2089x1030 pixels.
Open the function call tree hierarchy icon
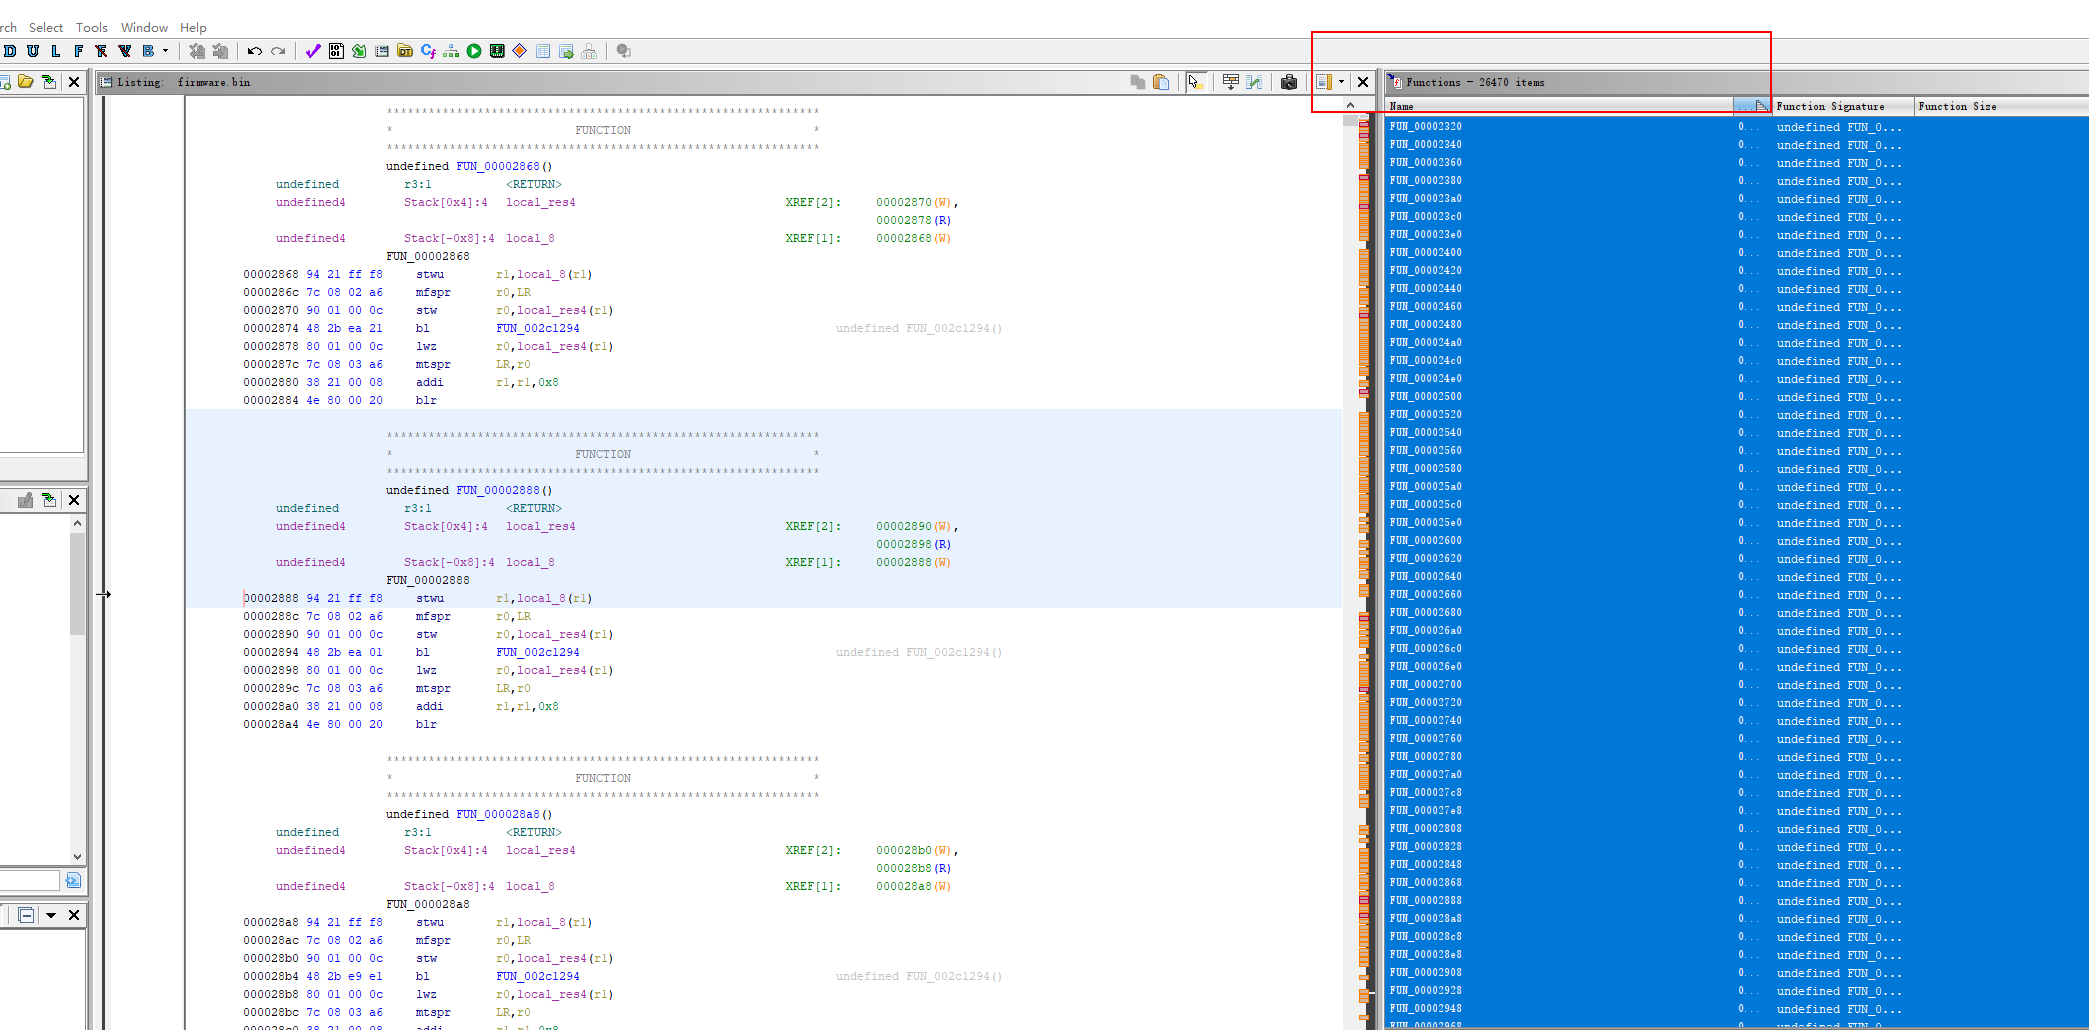pos(451,51)
